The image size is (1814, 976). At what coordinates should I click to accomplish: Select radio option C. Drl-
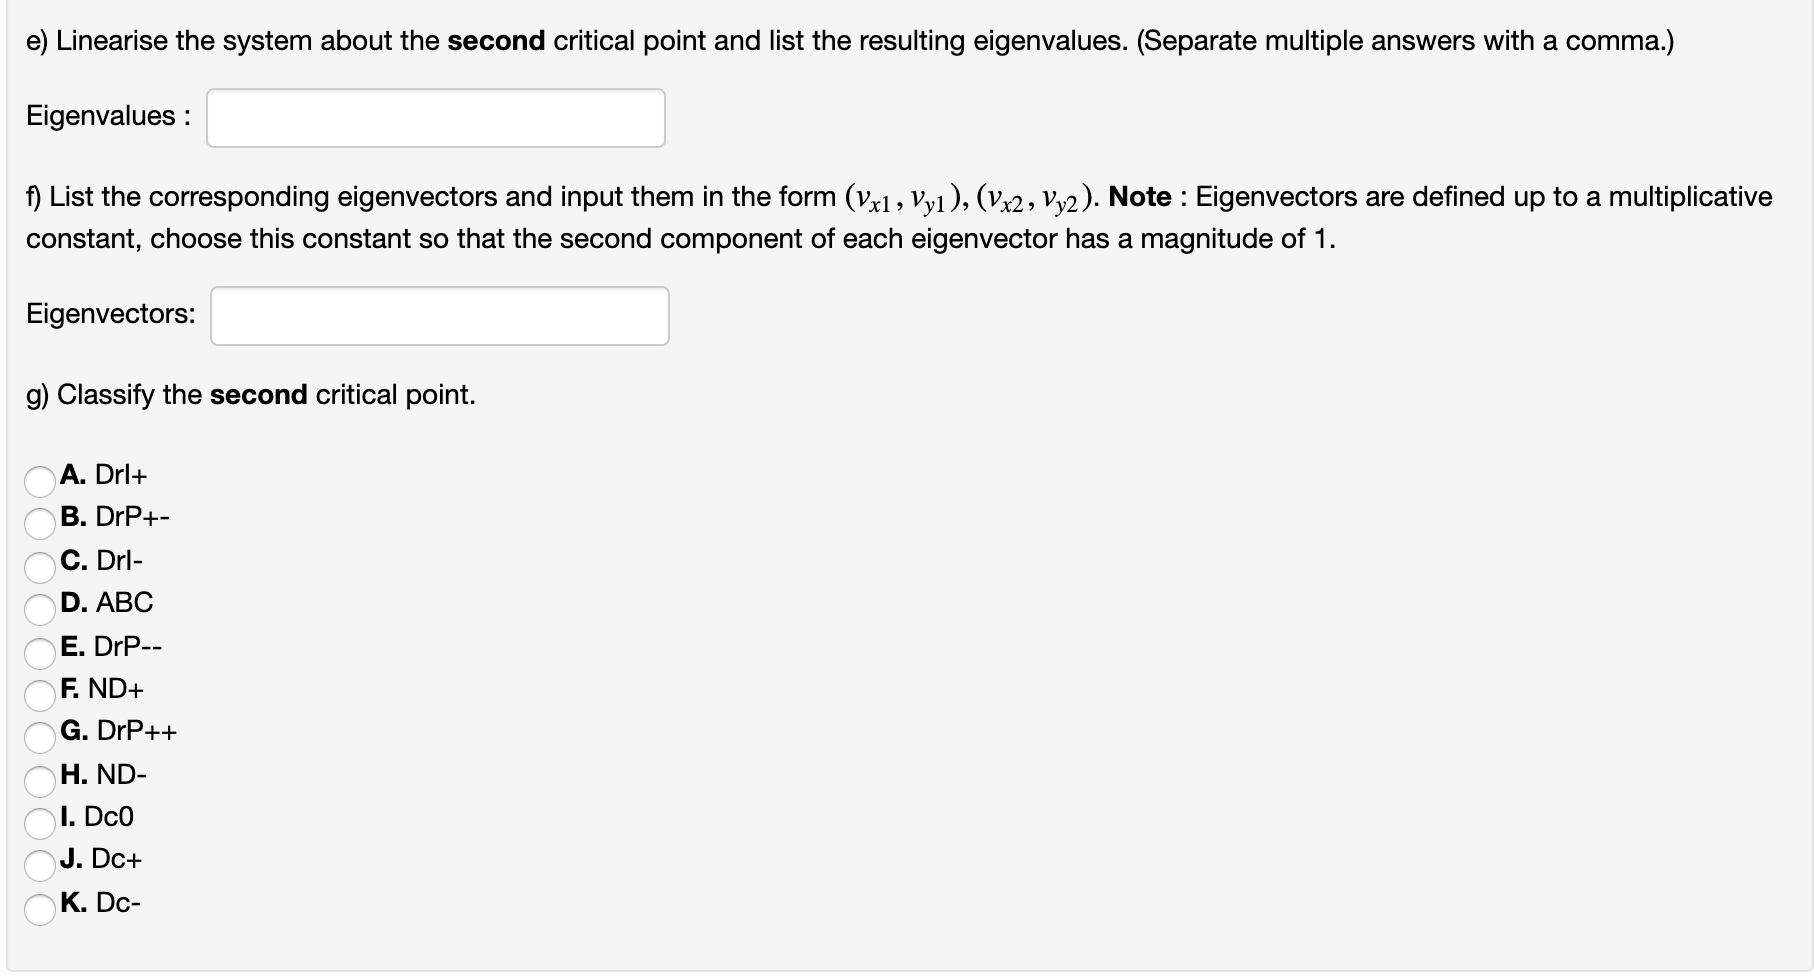coord(38,567)
